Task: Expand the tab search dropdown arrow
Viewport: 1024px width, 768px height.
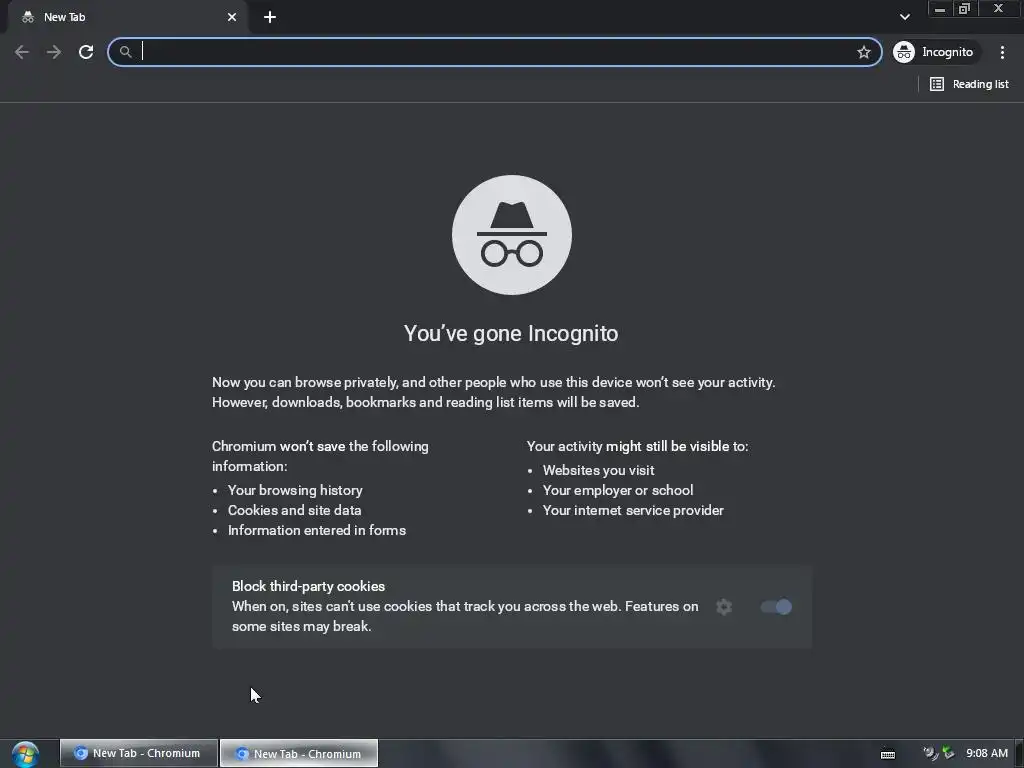Action: tap(904, 17)
